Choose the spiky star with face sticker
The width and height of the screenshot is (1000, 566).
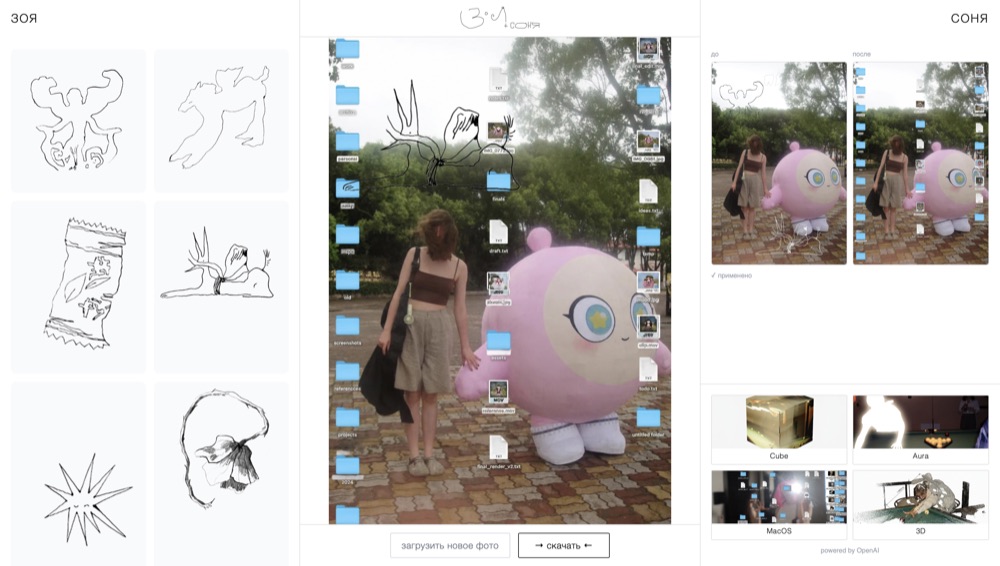78,473
